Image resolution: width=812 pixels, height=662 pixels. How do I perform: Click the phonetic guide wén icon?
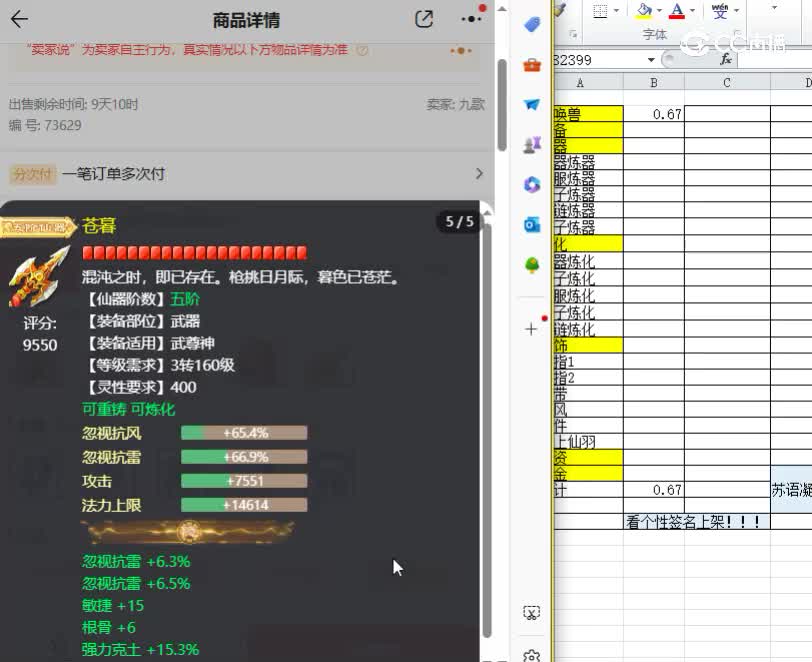coord(720,11)
